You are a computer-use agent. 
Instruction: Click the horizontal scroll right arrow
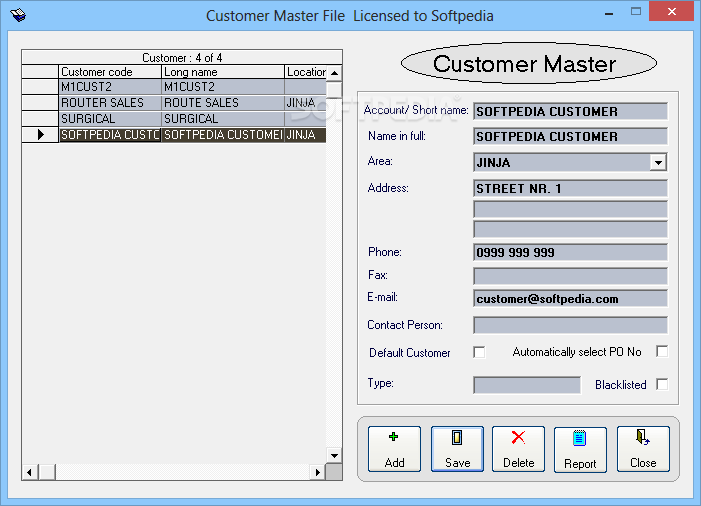(318, 472)
